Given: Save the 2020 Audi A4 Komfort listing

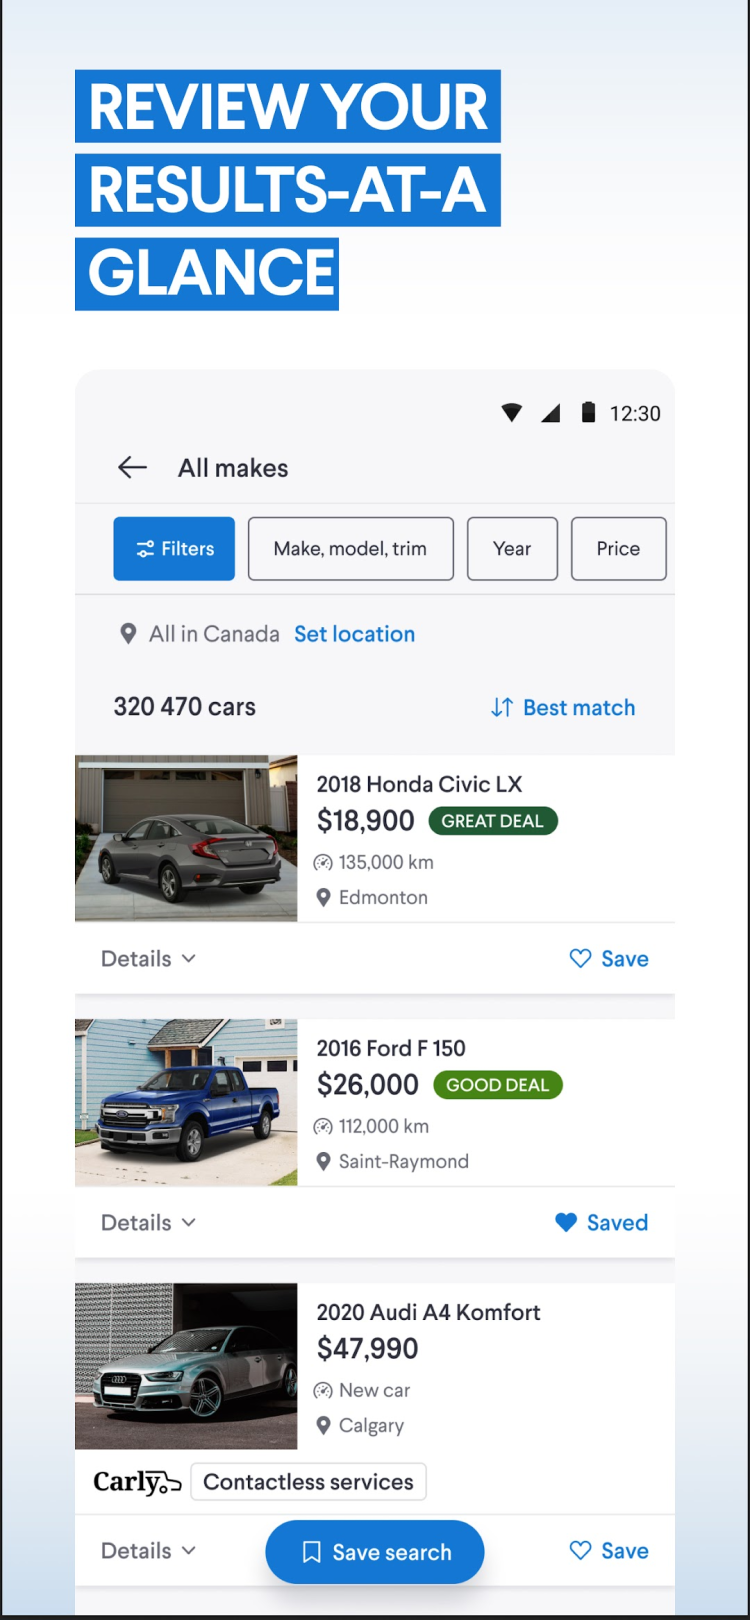Looking at the screenshot, I should click(x=609, y=1551).
